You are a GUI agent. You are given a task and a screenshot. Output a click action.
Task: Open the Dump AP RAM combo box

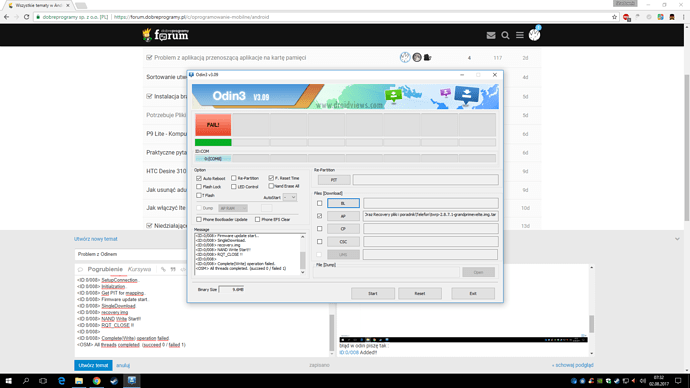233,208
